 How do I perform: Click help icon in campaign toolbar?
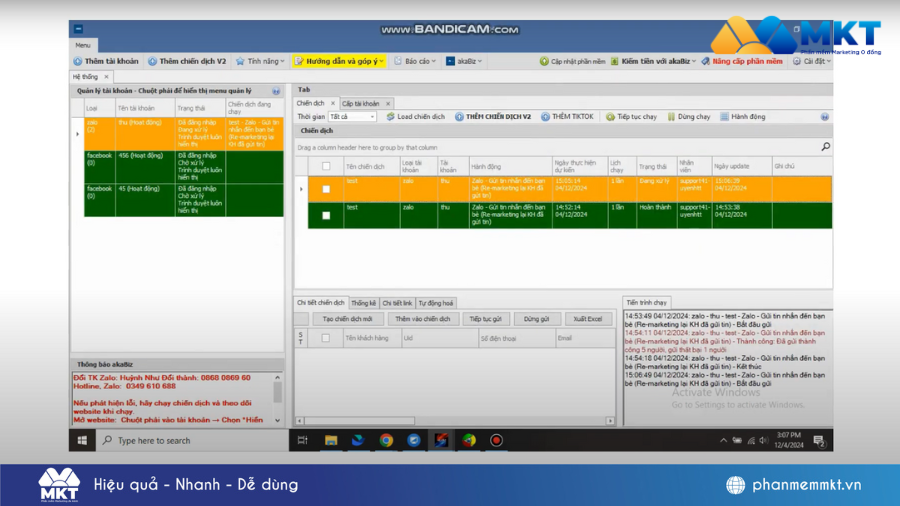pyautogui.click(x=824, y=116)
